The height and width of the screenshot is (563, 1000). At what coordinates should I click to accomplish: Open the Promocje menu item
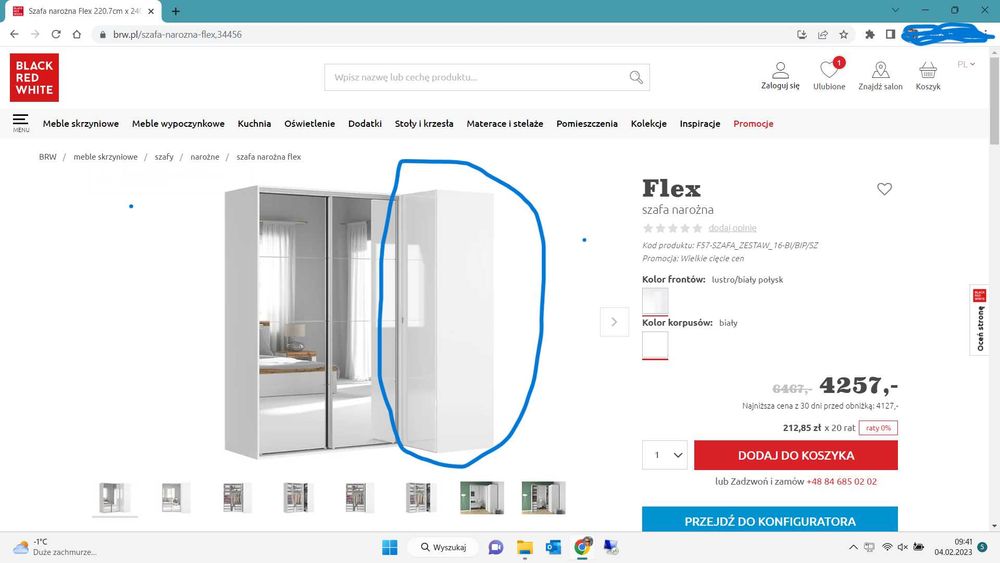point(753,124)
